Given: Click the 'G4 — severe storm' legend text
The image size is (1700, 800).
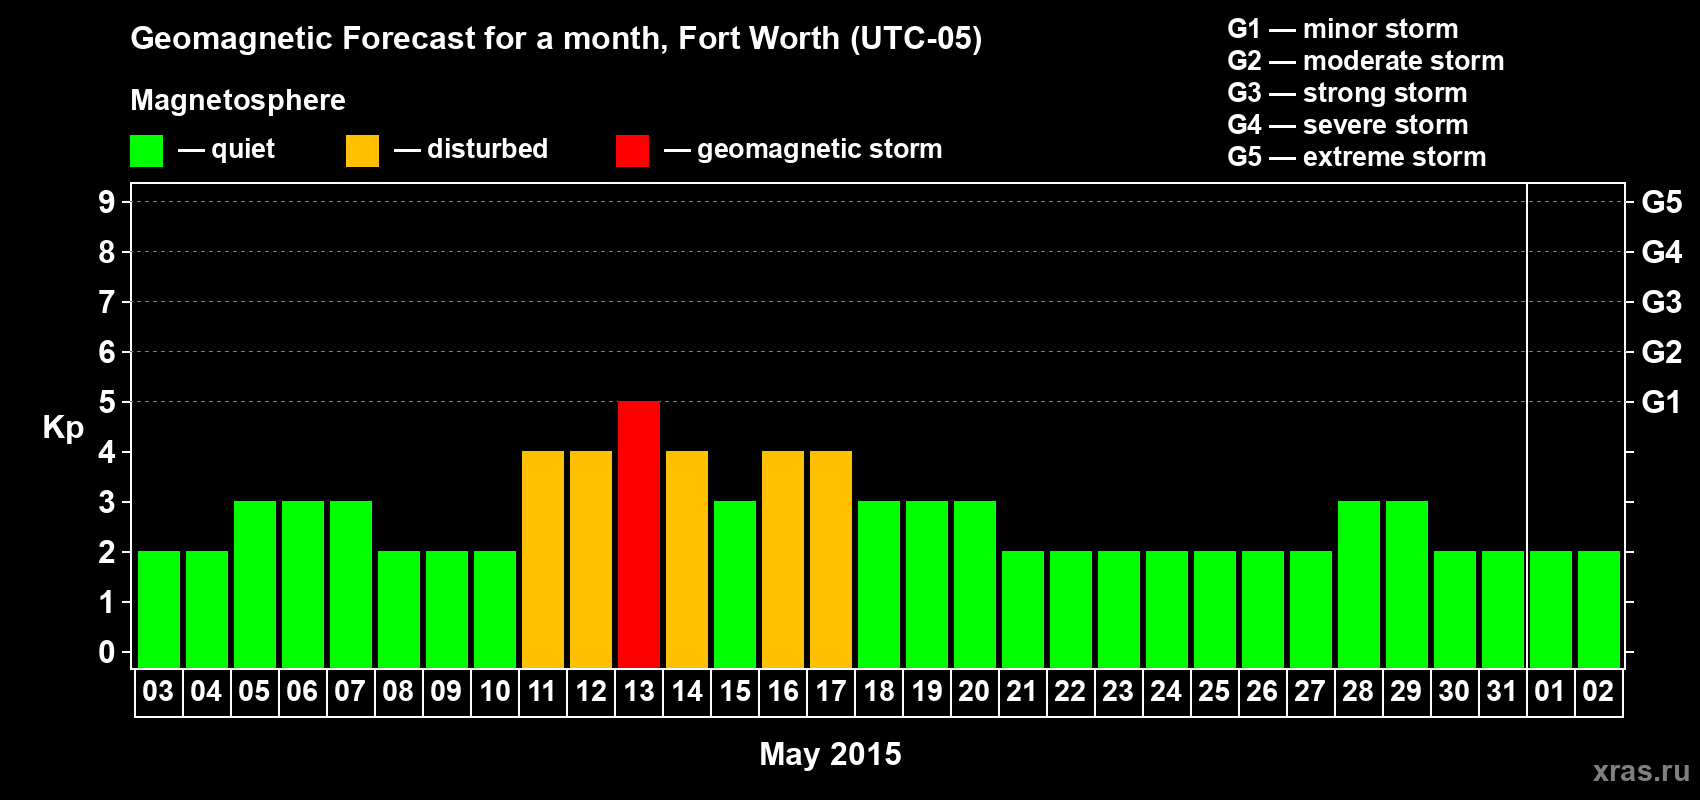Looking at the screenshot, I should [x=1348, y=125].
